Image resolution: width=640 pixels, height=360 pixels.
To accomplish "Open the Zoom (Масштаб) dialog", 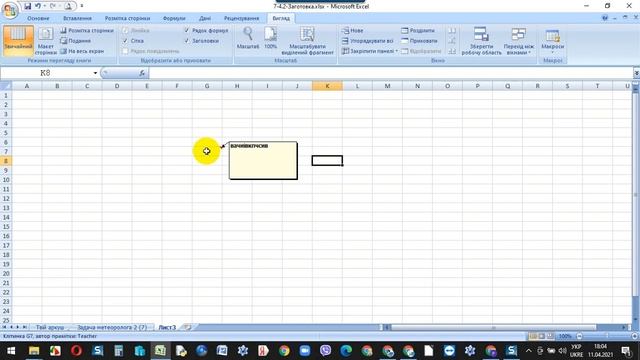I will coord(248,38).
